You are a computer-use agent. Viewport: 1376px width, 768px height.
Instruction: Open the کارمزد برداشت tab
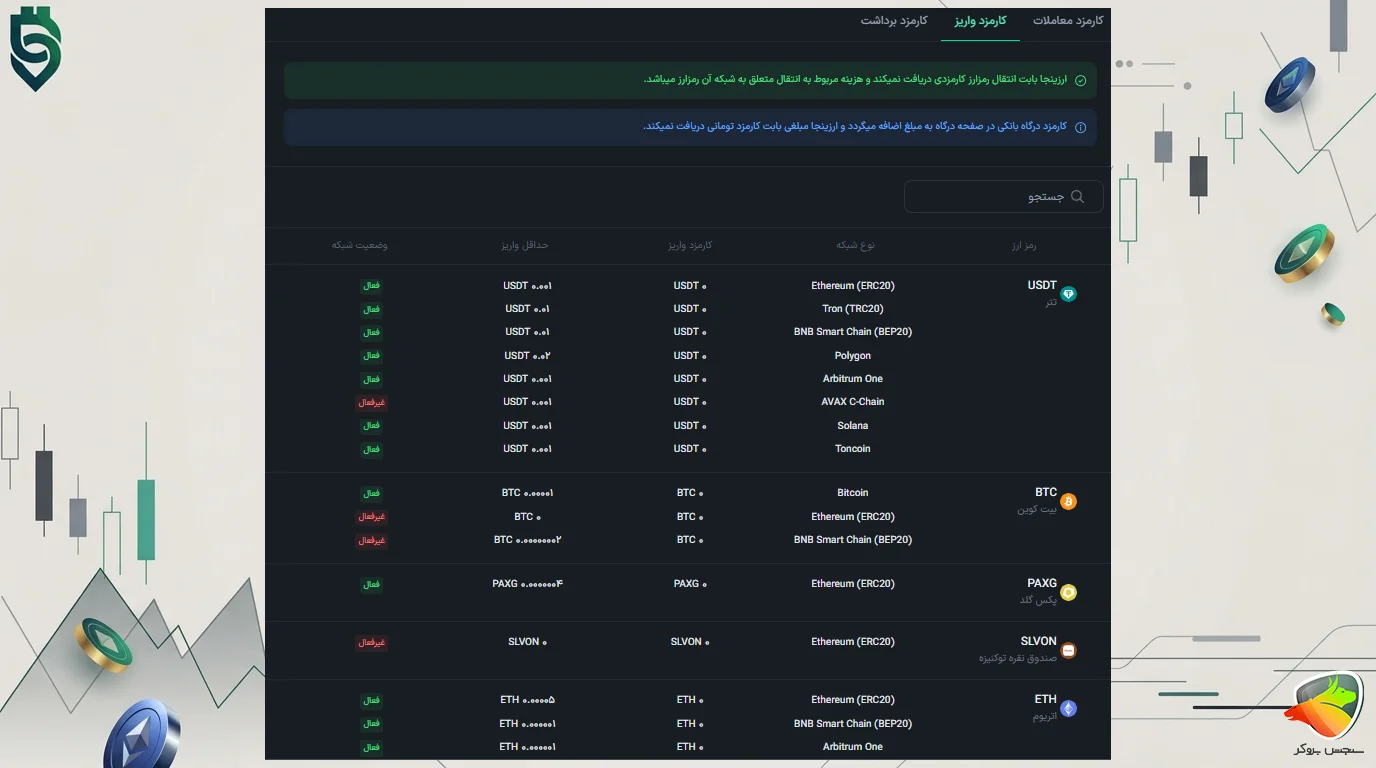(894, 21)
